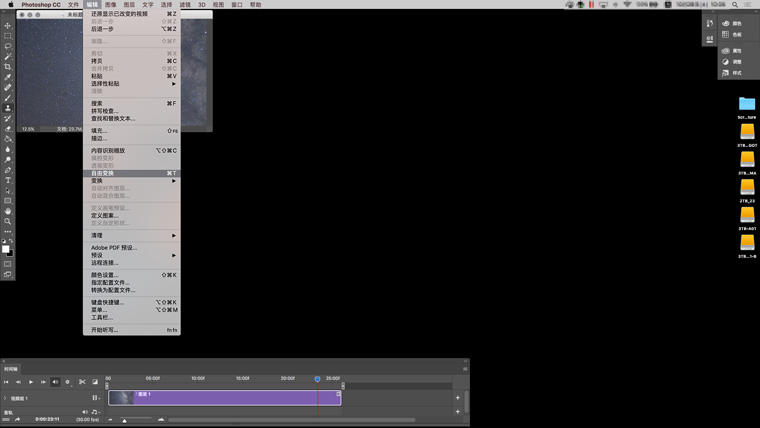The width and height of the screenshot is (760, 428).
Task: Expand the 视频组 1 track
Action: [5, 398]
